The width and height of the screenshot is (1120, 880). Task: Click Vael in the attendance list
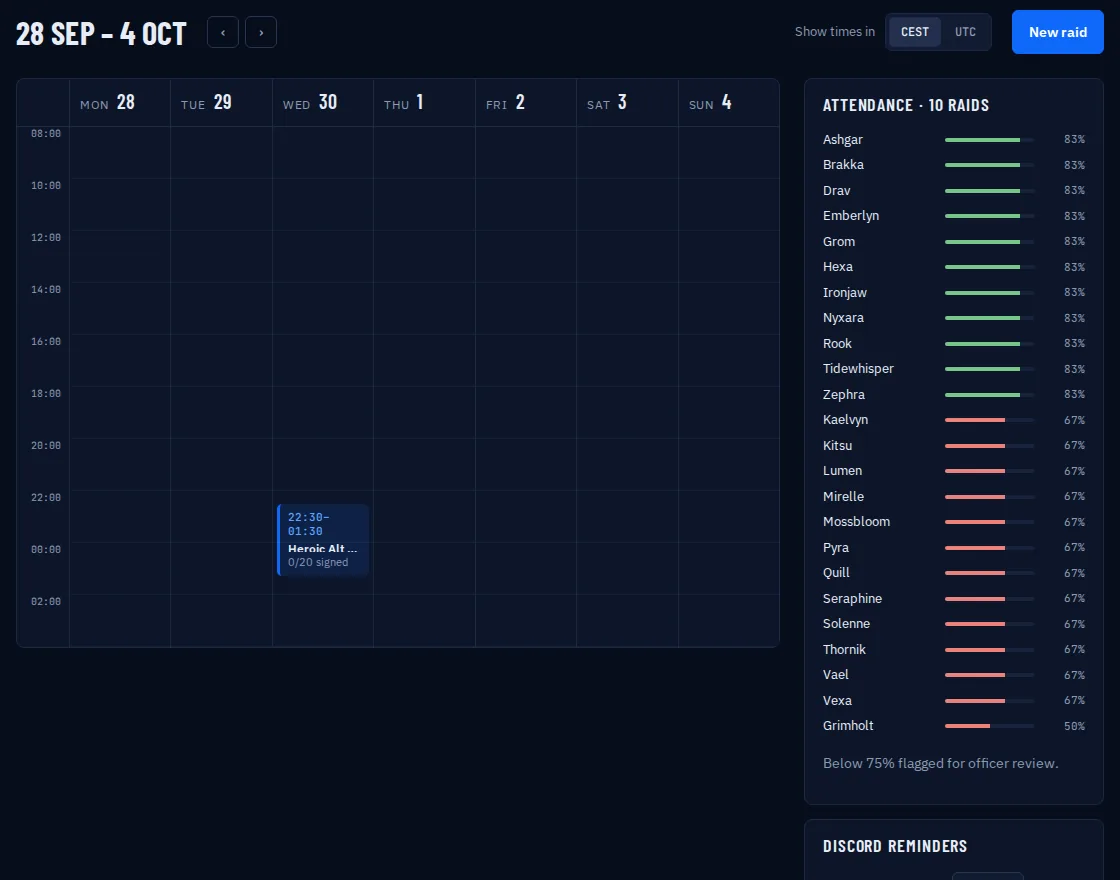tap(836, 675)
